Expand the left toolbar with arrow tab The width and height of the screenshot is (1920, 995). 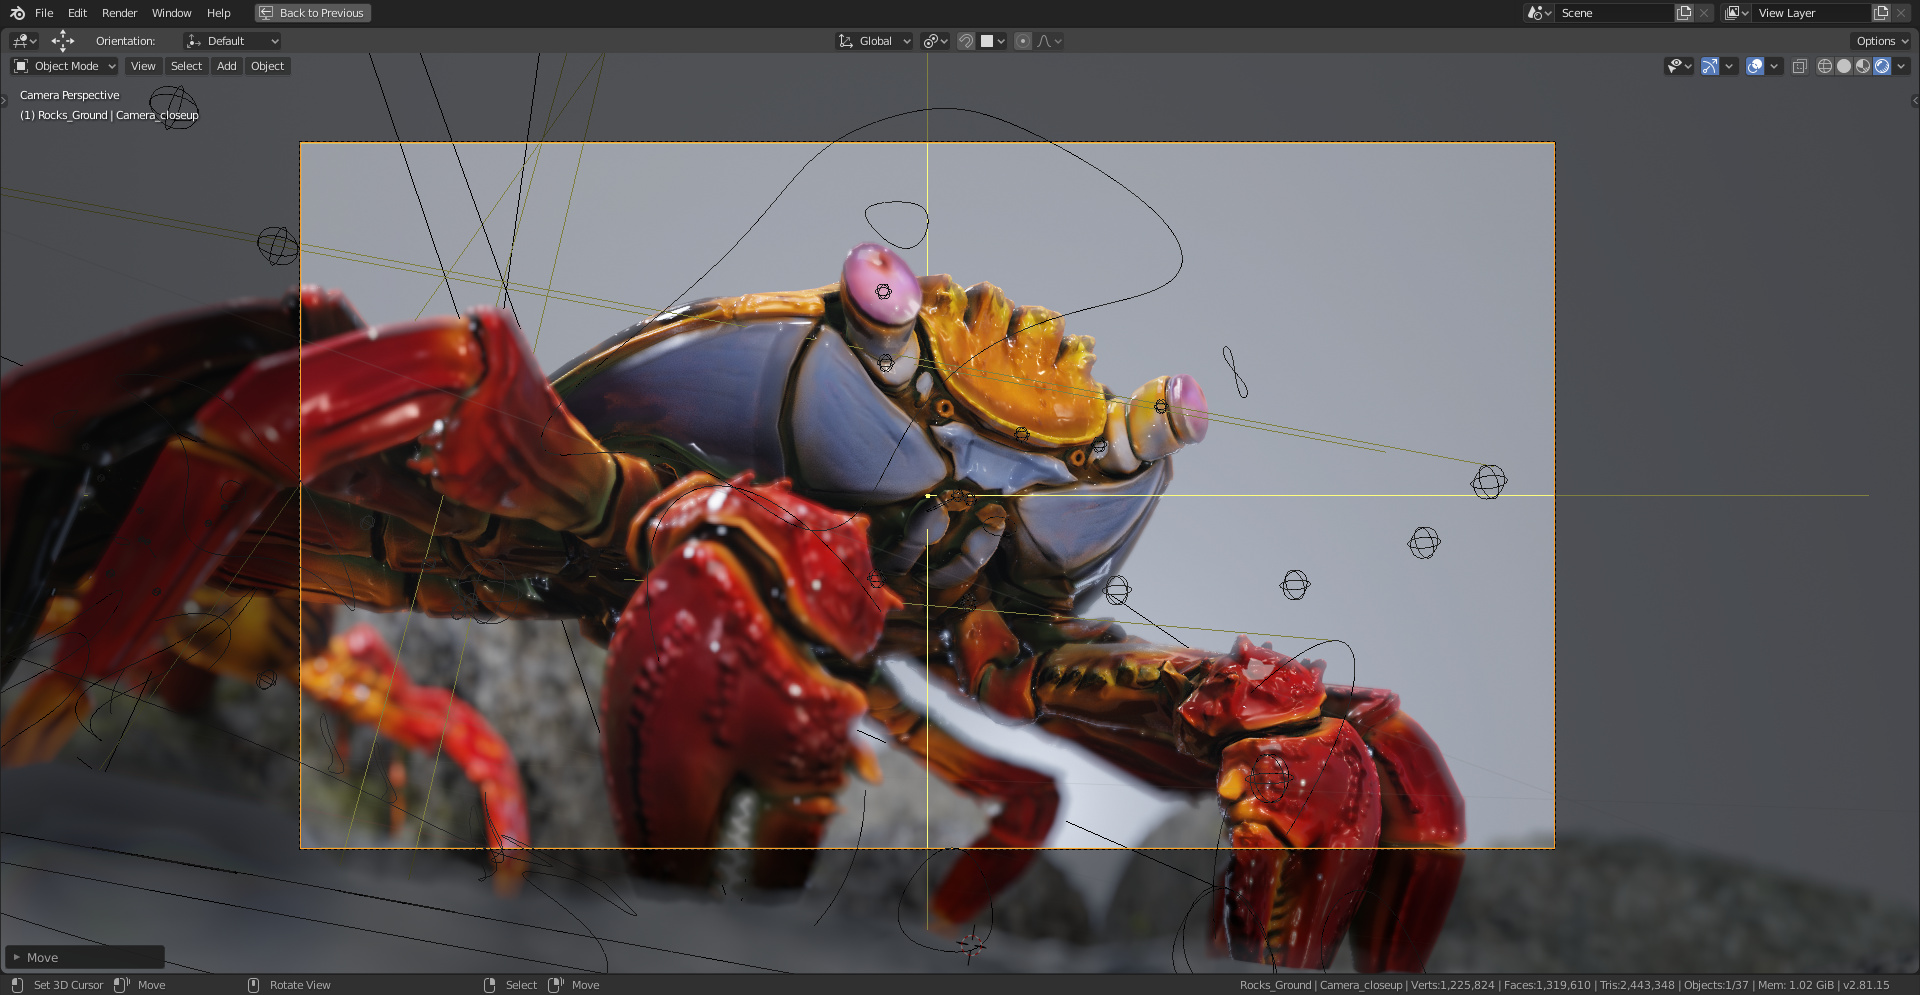tap(4, 100)
